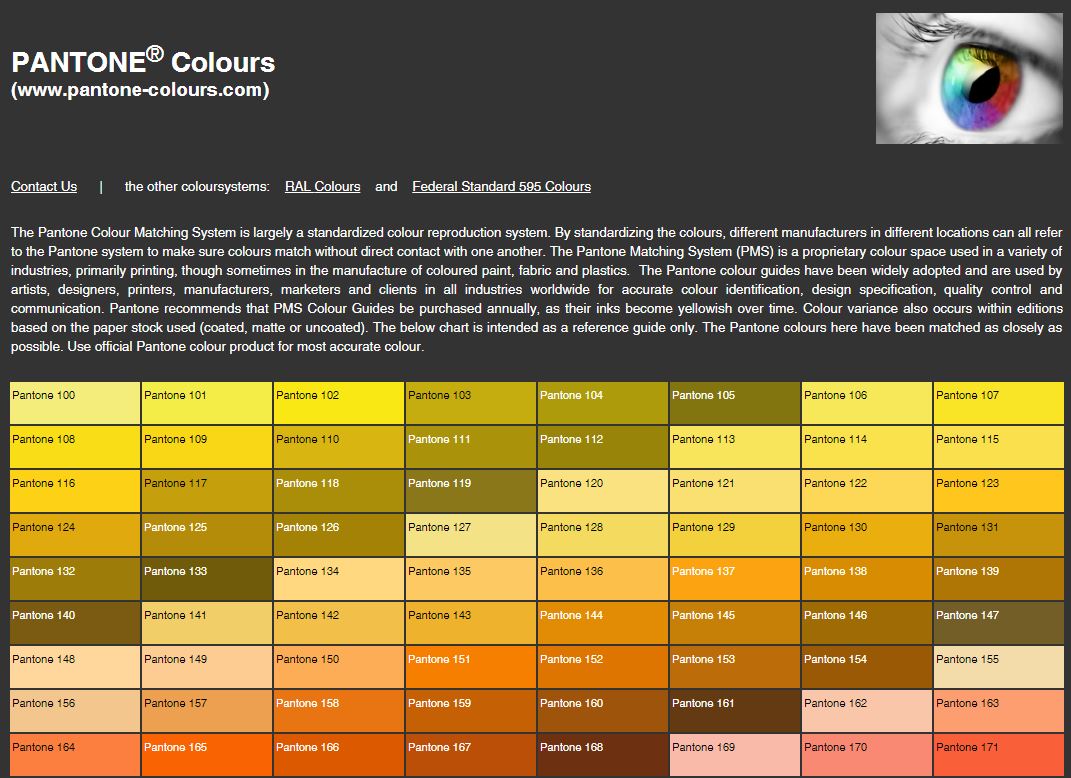Click the rainbow eye header image
The width and height of the screenshot is (1071, 778).
pos(969,79)
